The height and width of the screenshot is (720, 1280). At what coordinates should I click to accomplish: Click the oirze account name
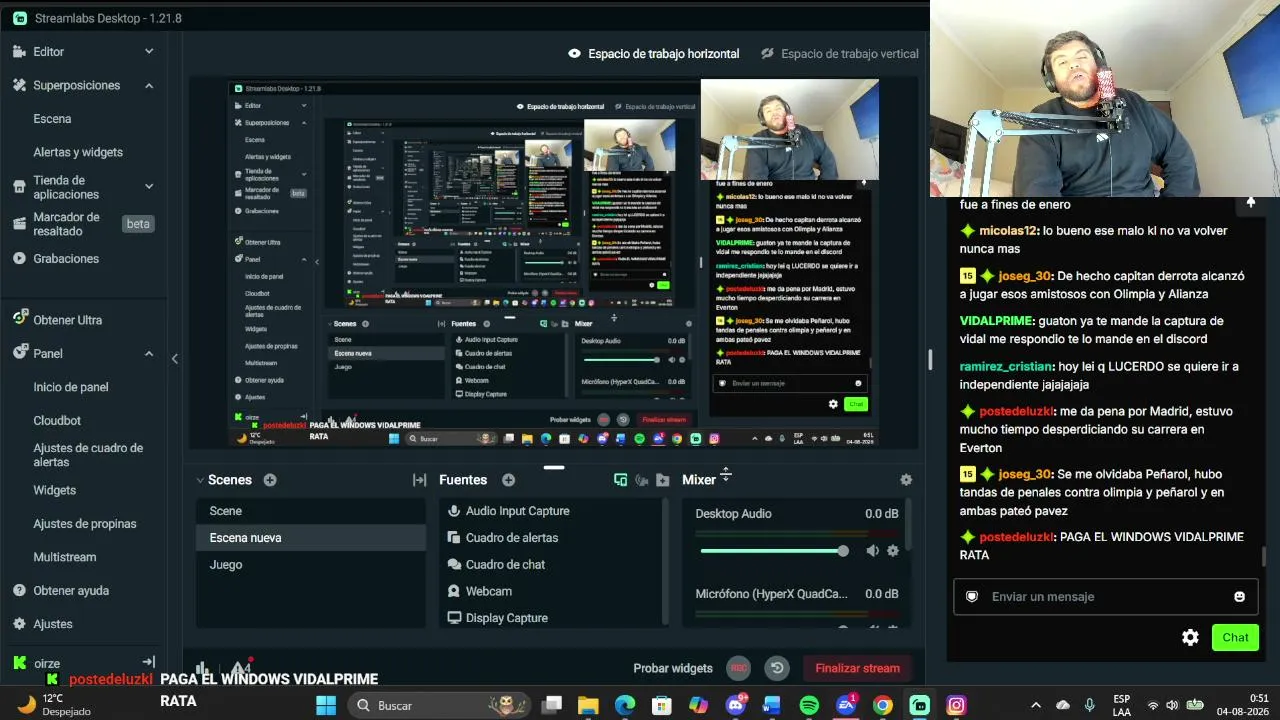47,663
